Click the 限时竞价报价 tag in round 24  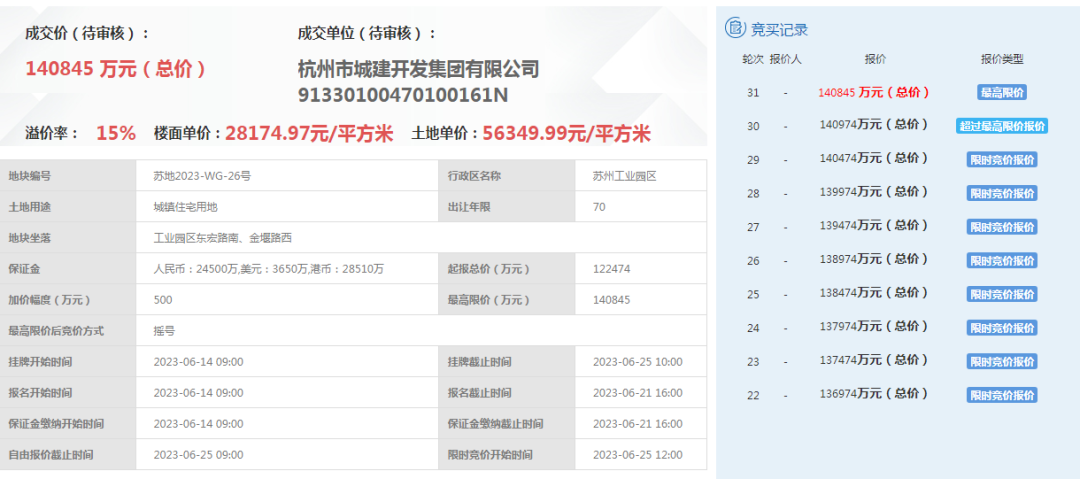pyautogui.click(x=1002, y=327)
